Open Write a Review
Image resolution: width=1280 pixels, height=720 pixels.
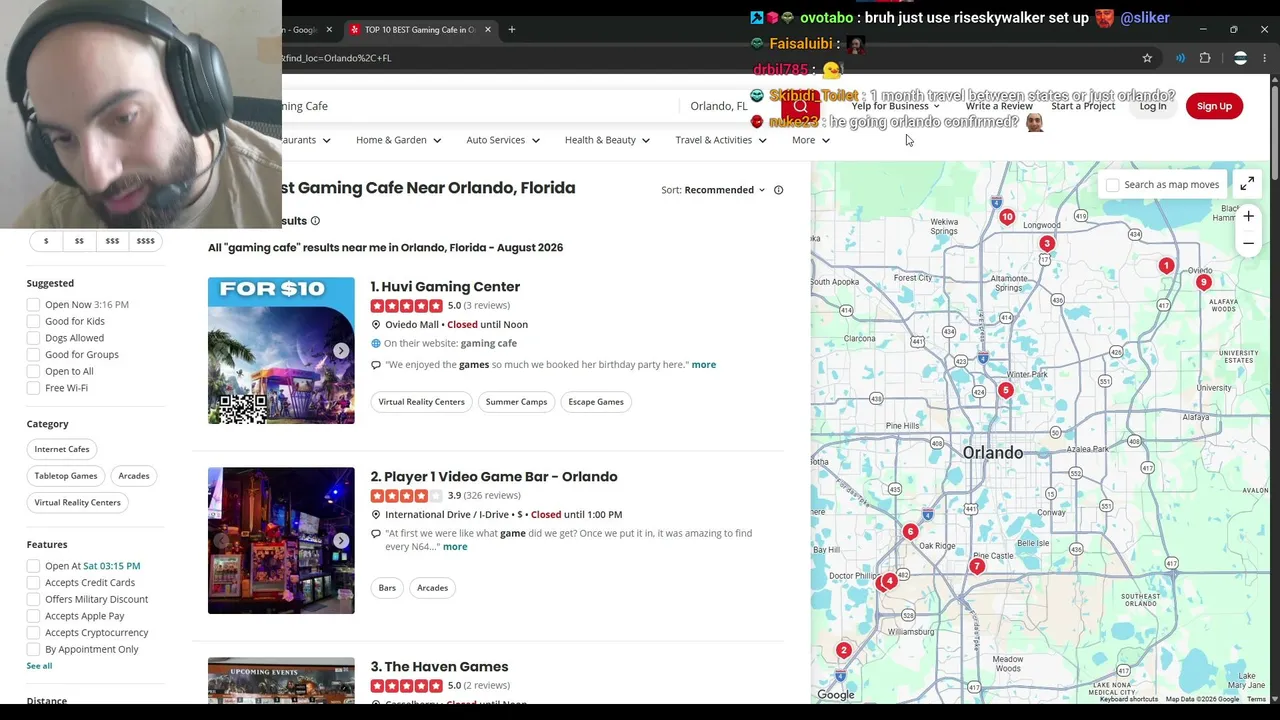coord(999,106)
